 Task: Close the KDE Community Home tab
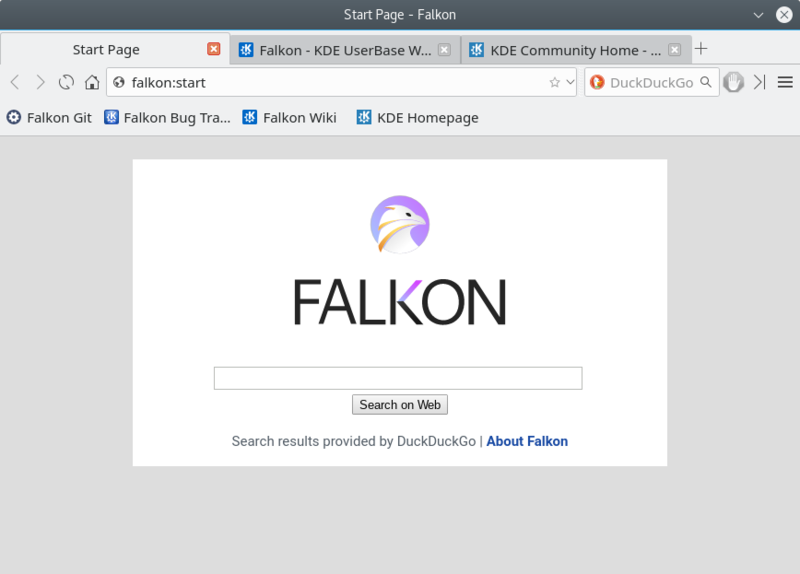tap(674, 49)
